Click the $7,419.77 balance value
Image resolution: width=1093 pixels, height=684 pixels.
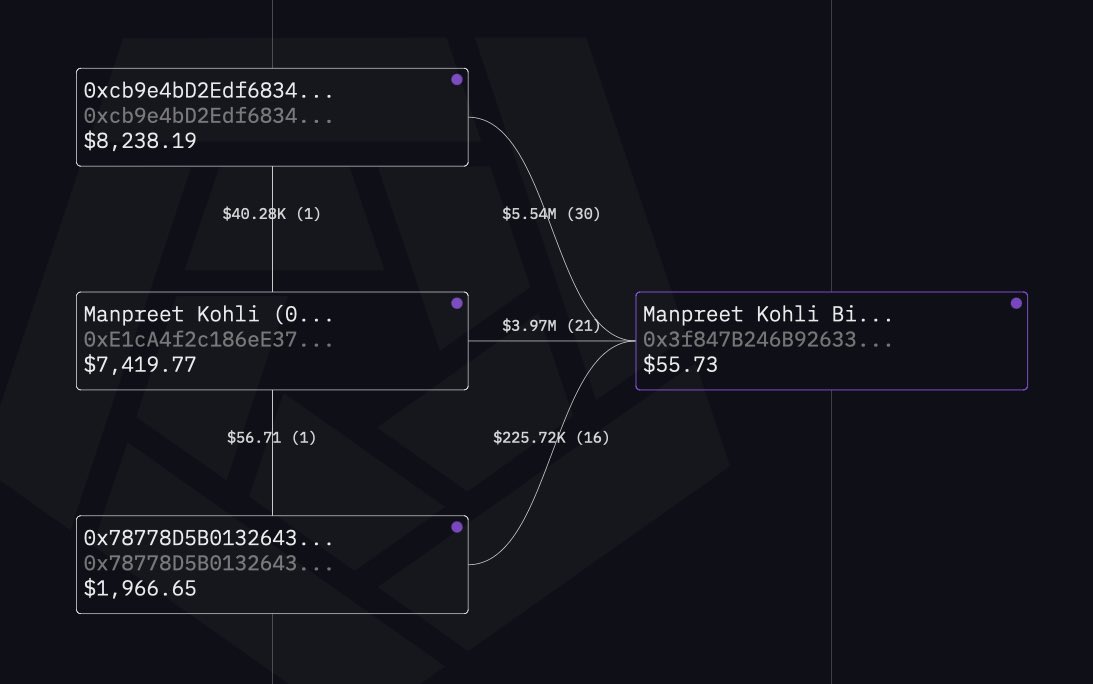point(140,365)
